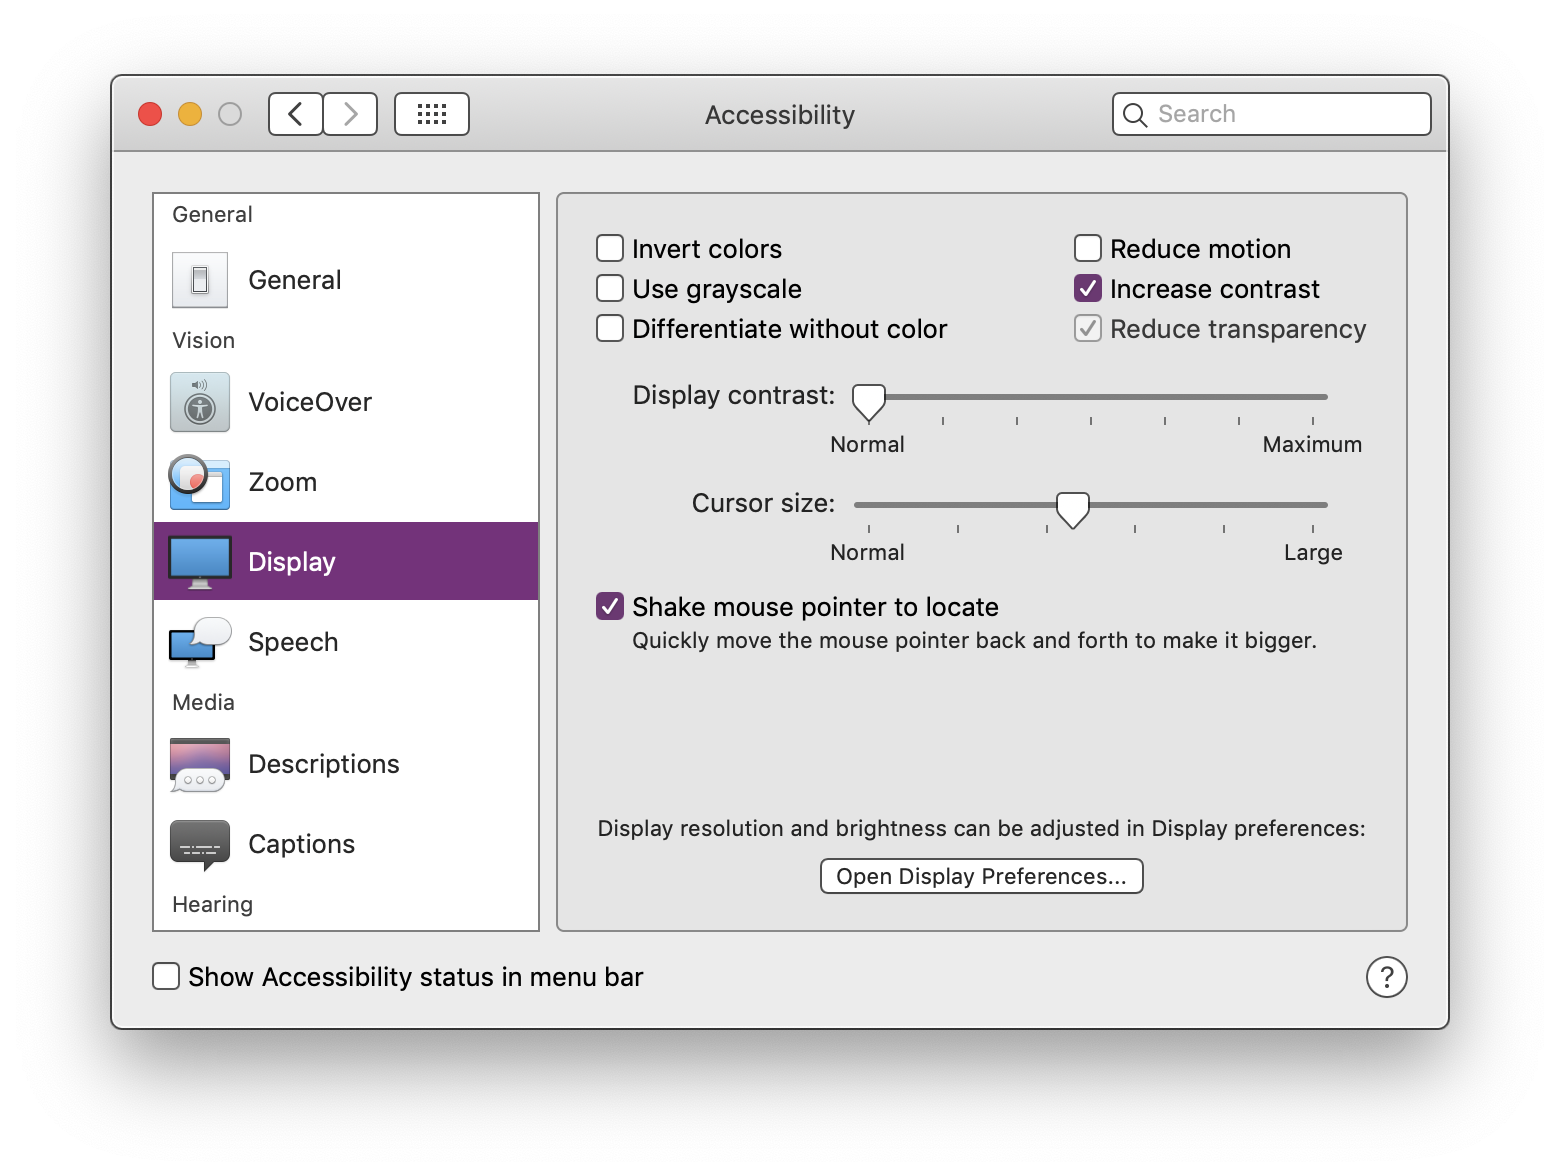Click the Cursor size slider thumb

(1073, 510)
